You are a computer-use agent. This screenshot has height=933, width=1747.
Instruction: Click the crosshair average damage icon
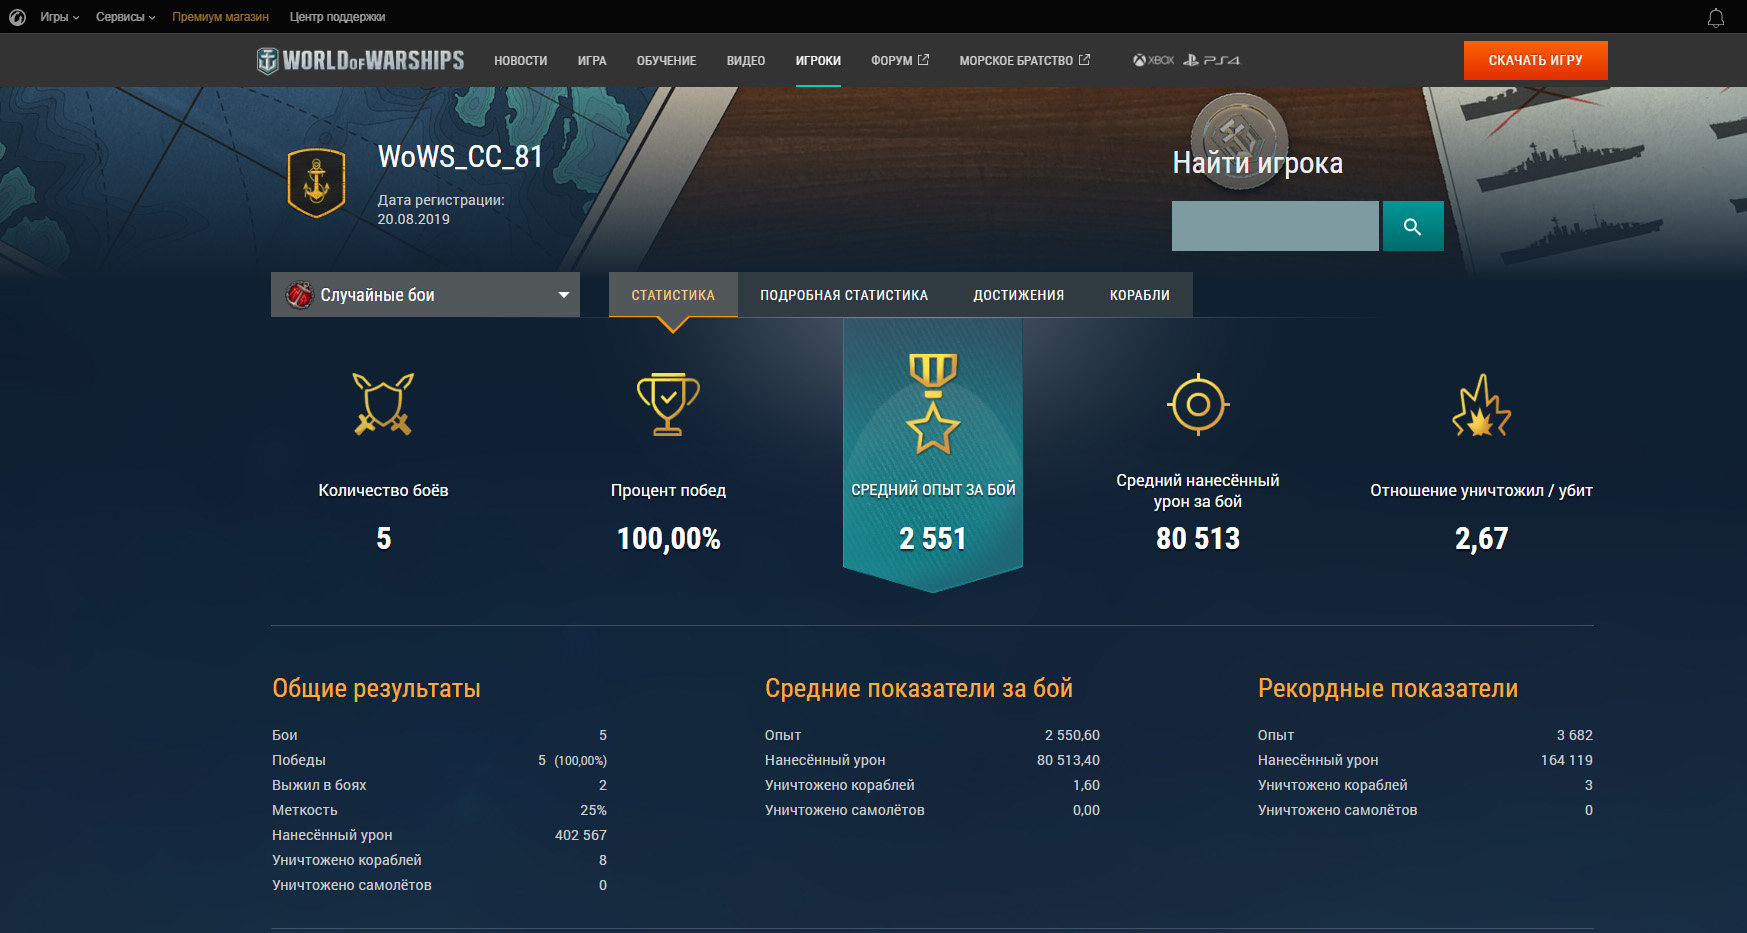click(x=1198, y=404)
